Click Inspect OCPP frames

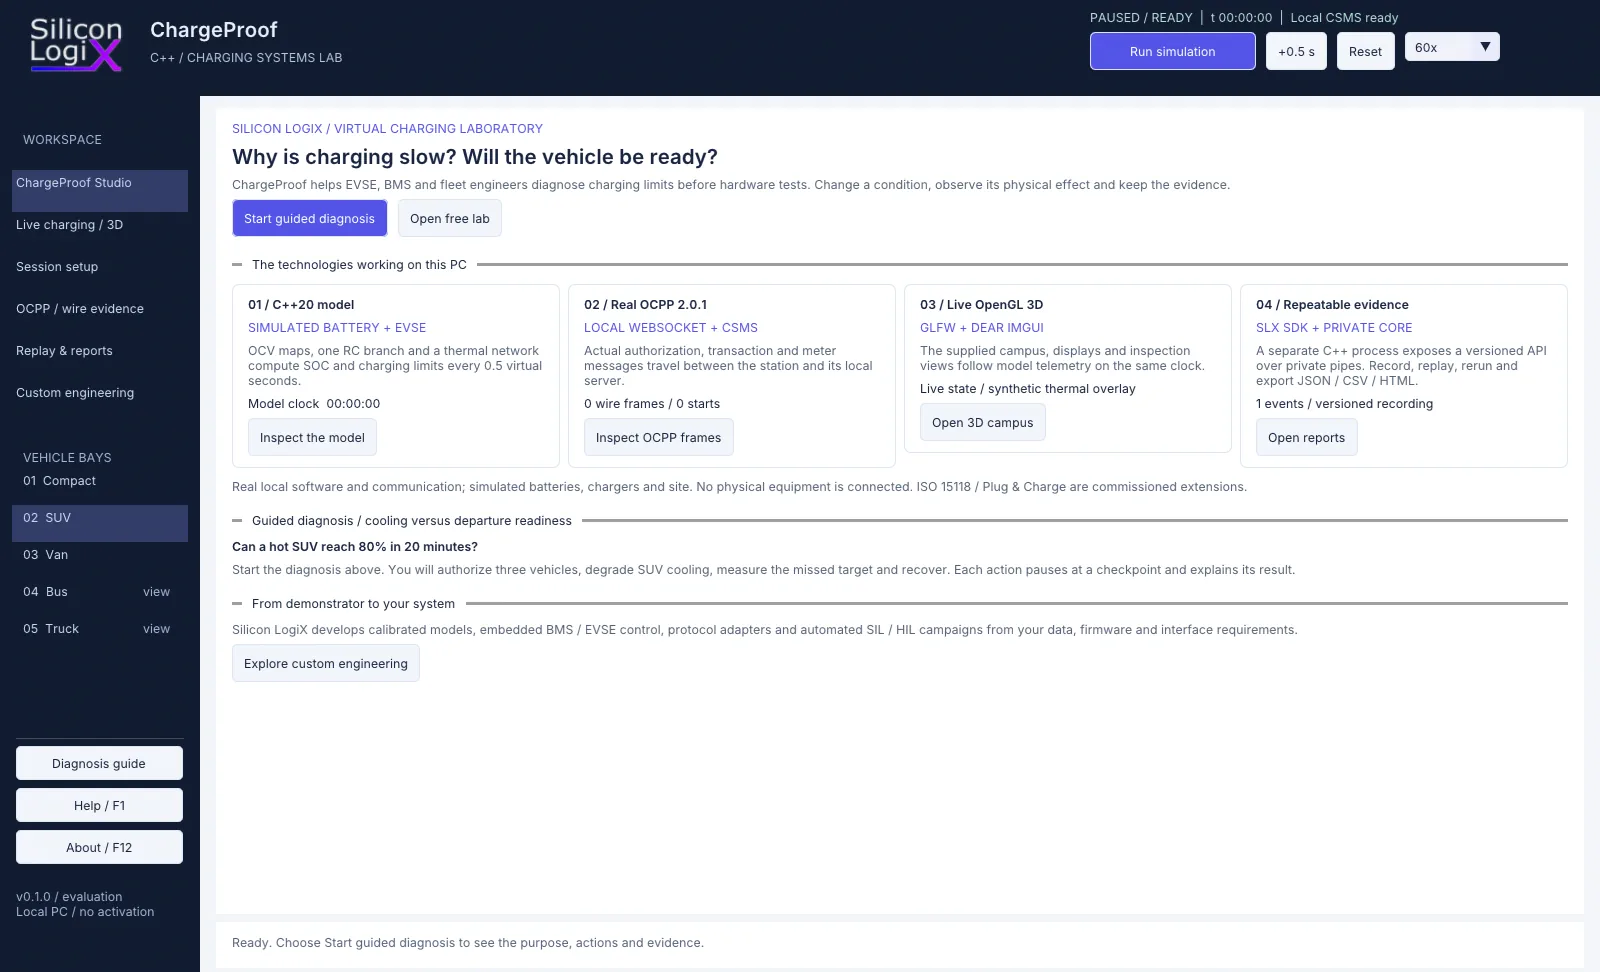(x=658, y=437)
